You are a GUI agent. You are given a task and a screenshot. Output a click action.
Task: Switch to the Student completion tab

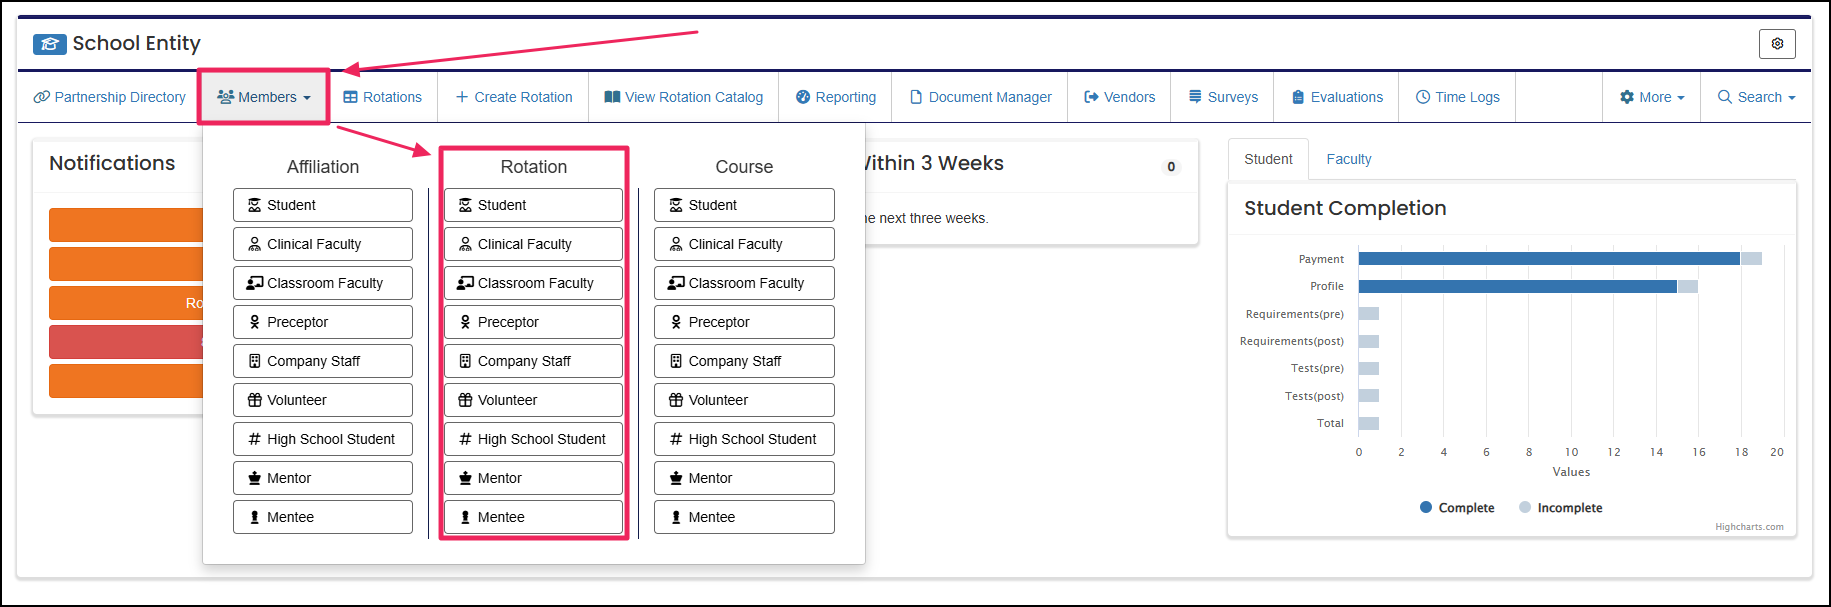1268,159
